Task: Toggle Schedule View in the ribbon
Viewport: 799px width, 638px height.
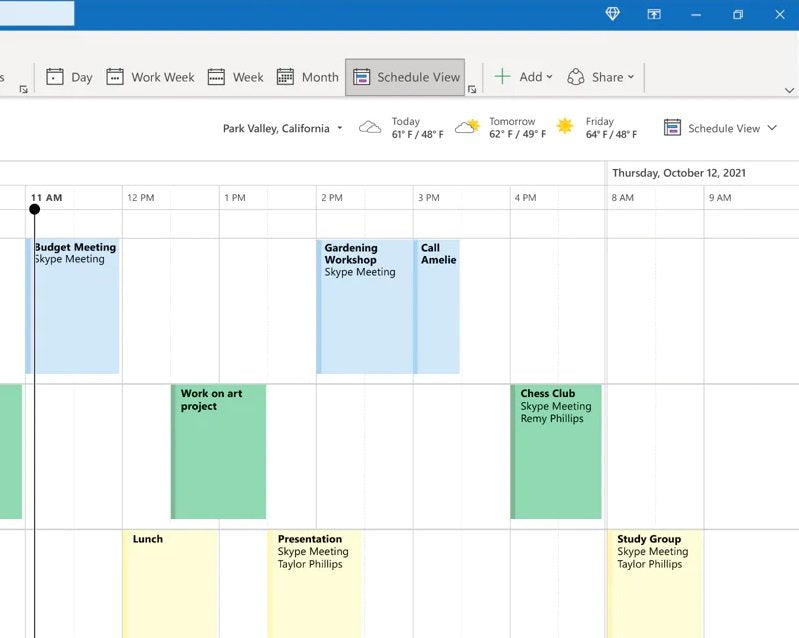Action: pyautogui.click(x=406, y=77)
